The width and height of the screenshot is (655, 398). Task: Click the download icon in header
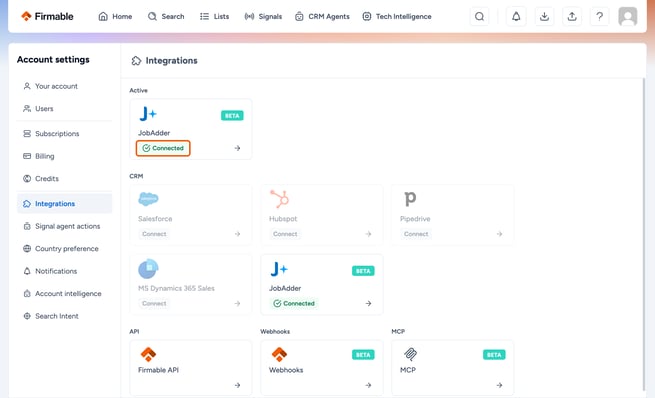point(544,16)
